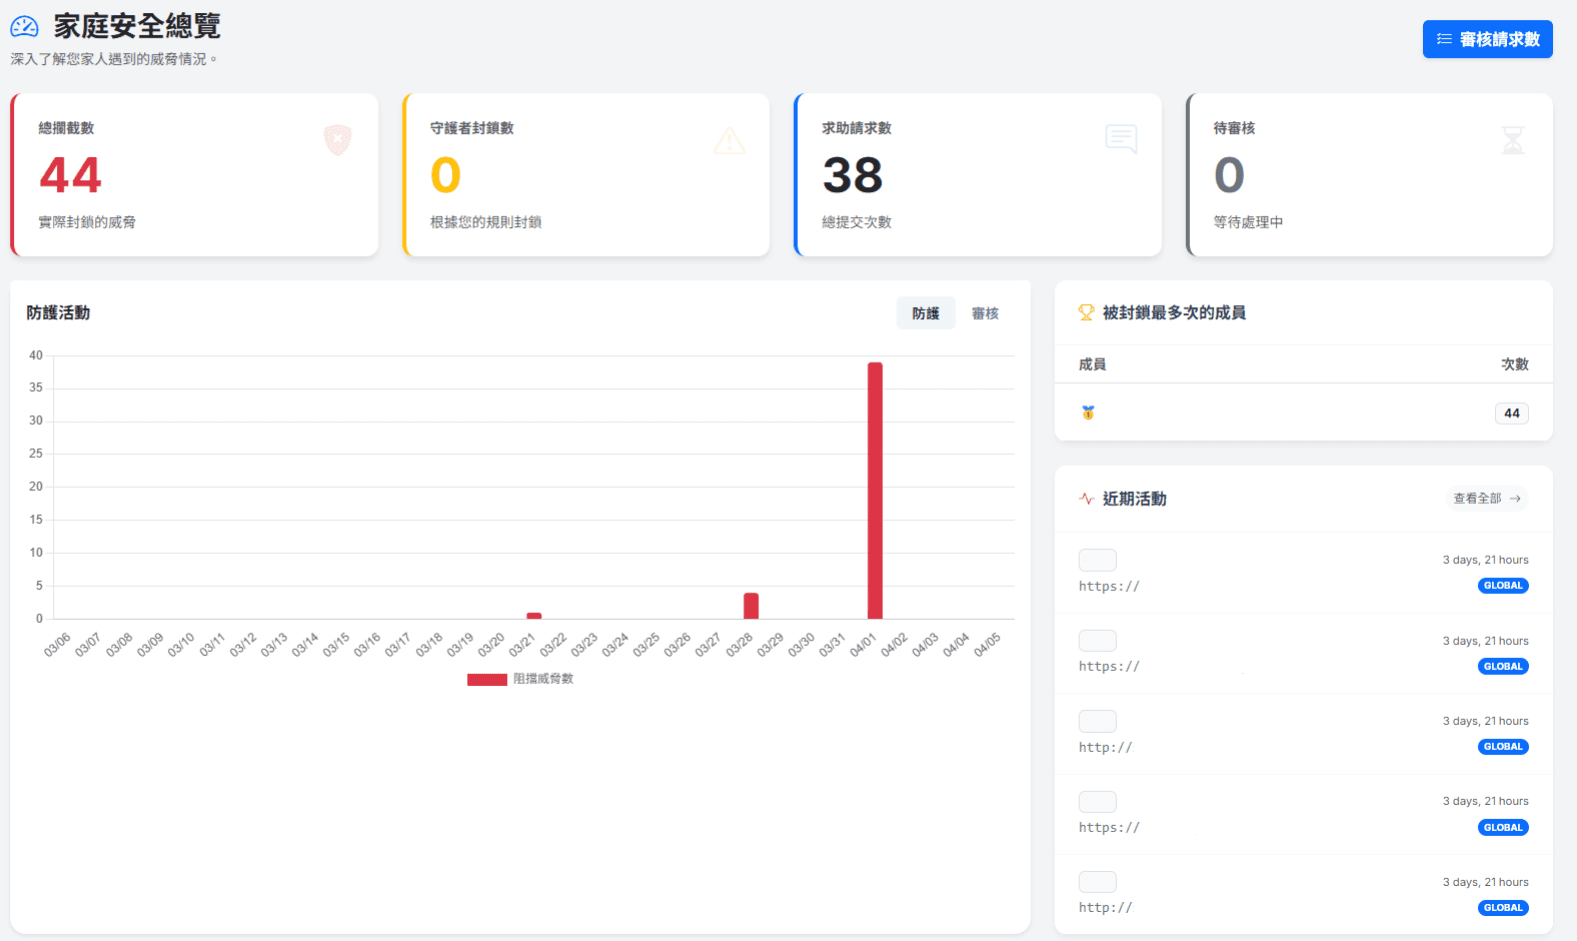
Task: Click the 03/06 label on chart axis
Action: click(57, 645)
